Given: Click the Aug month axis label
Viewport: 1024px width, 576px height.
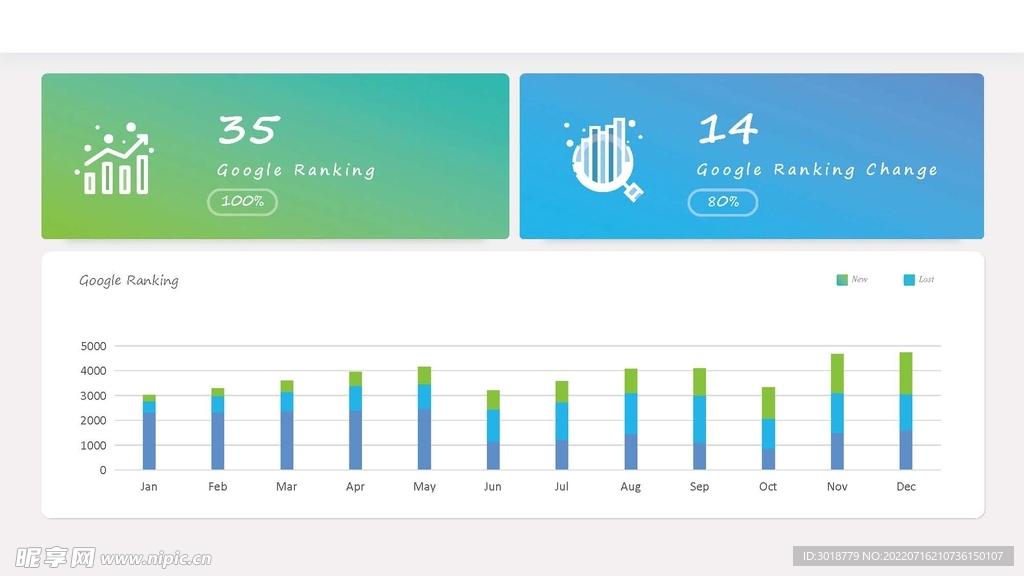Looking at the screenshot, I should tap(630, 487).
